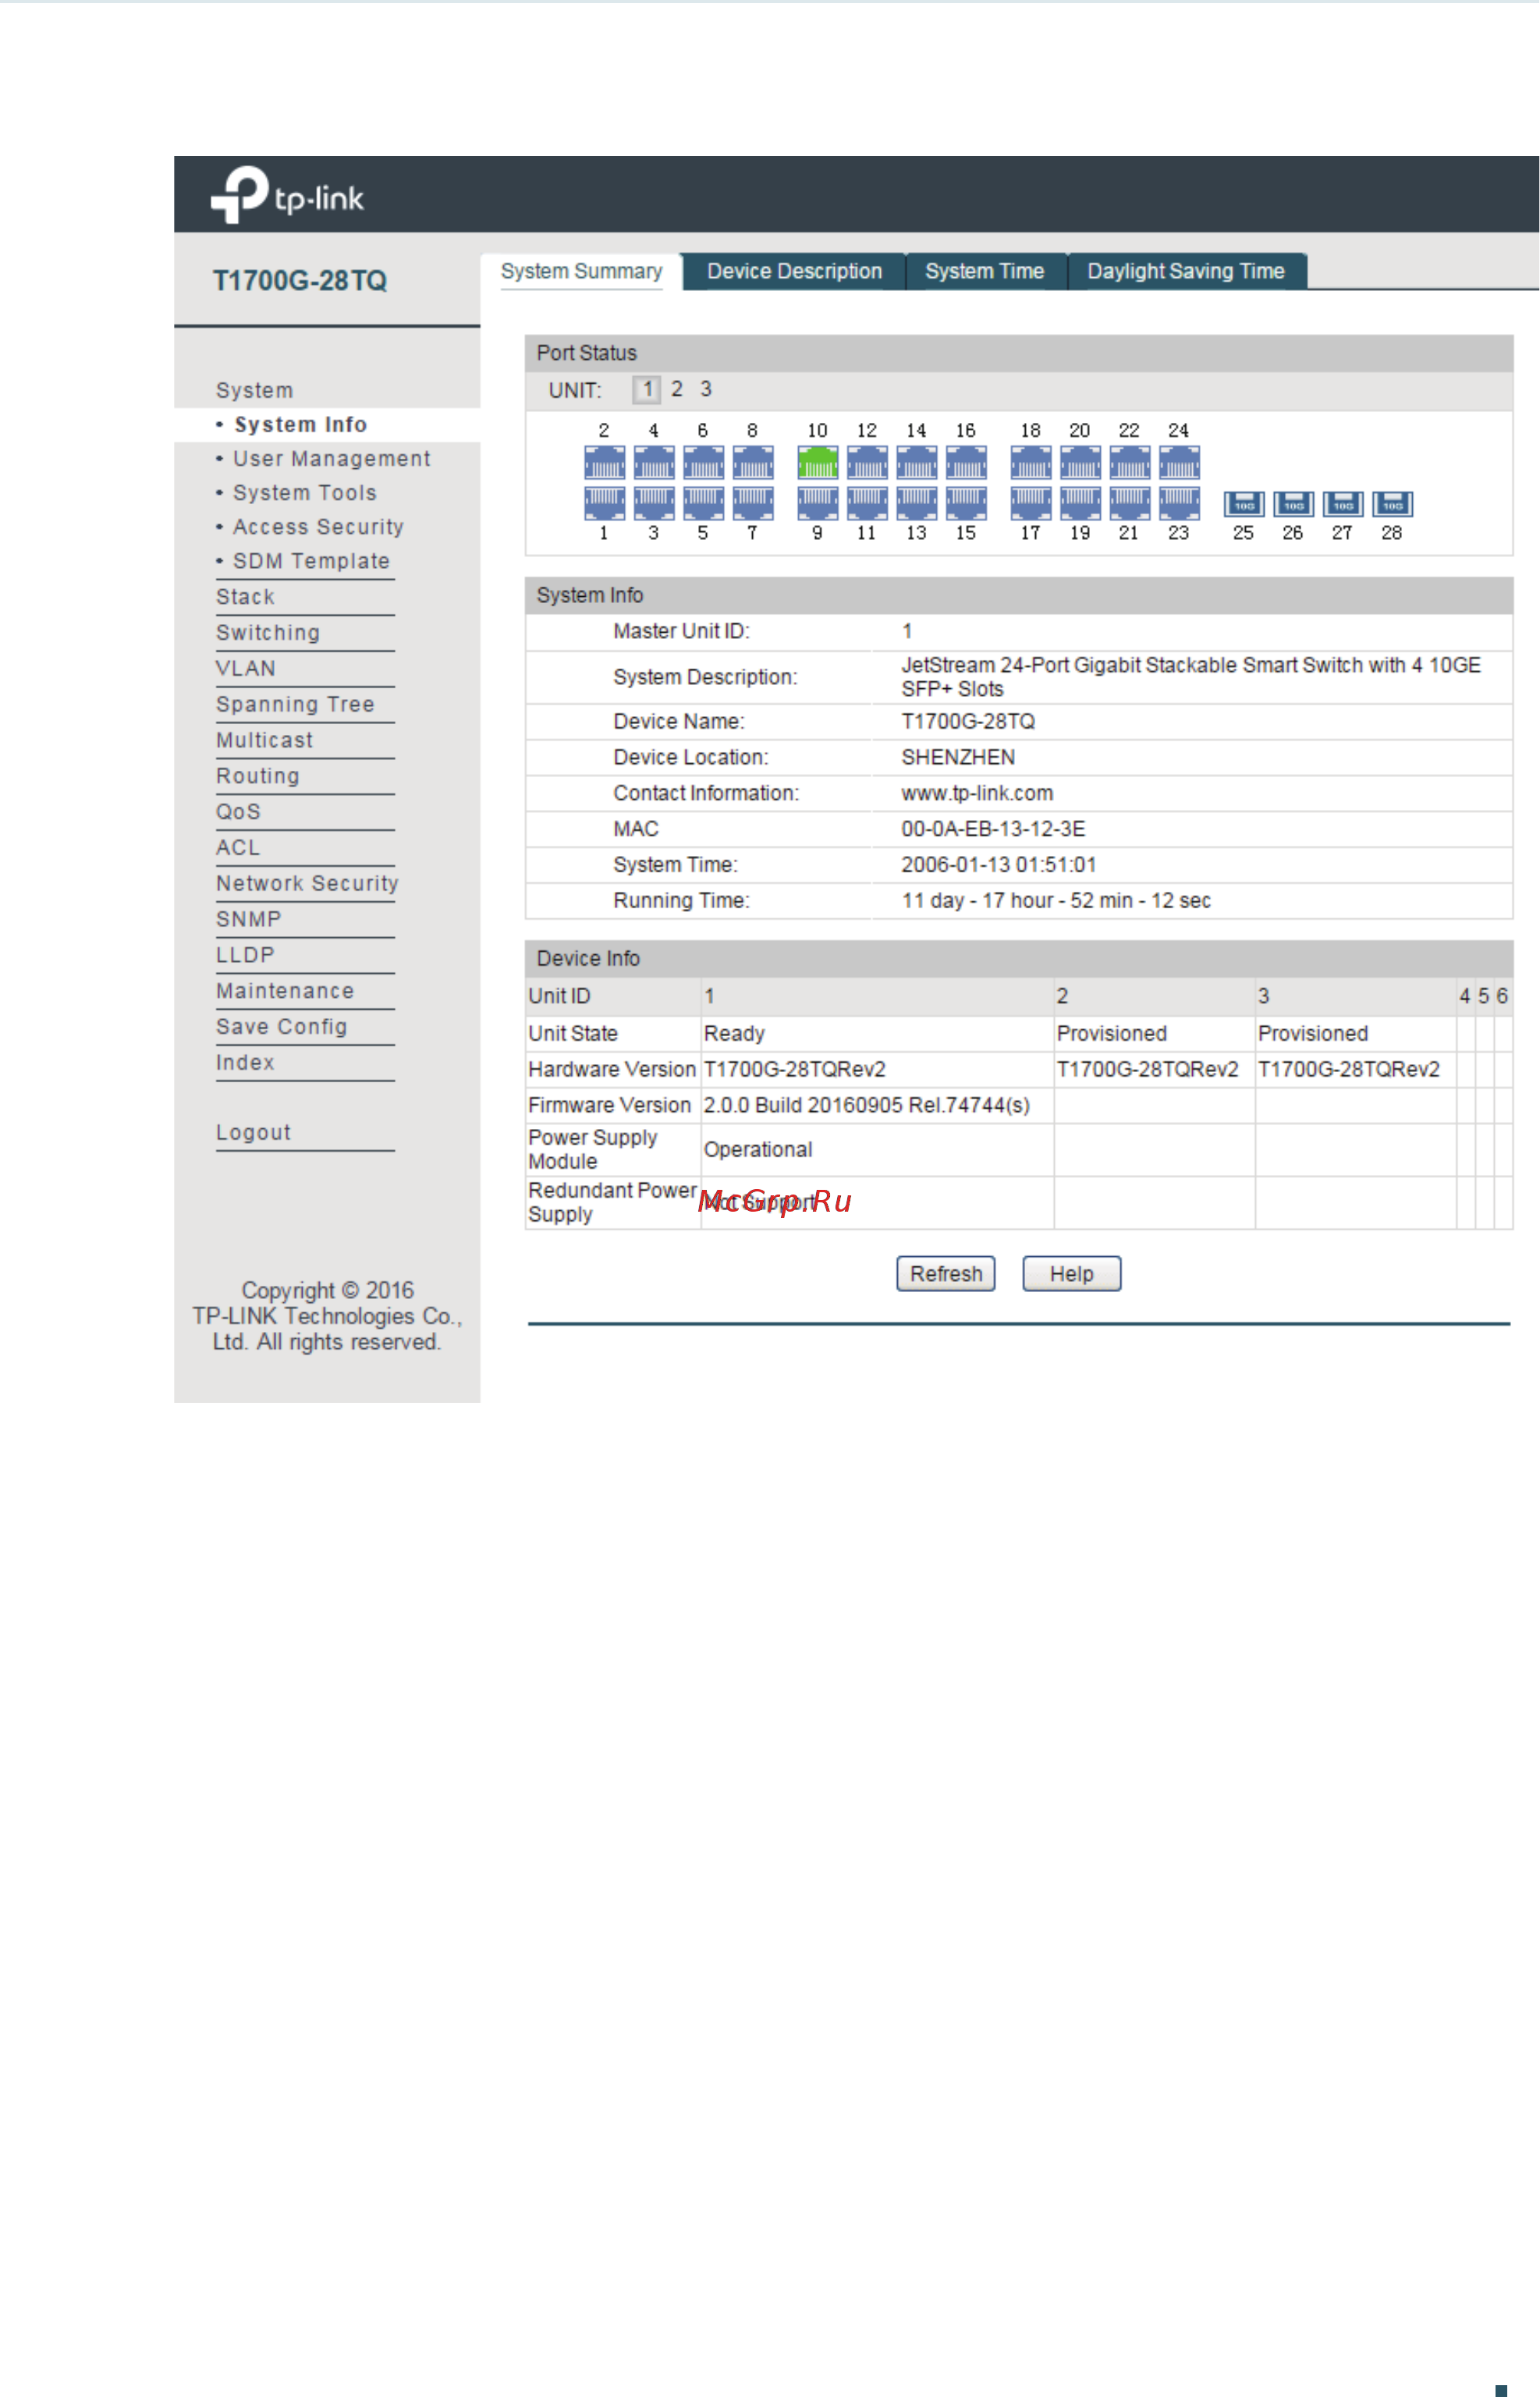Image resolution: width=1540 pixels, height=2400 pixels.
Task: Click Device Location value SHENZHEN
Action: pyautogui.click(x=958, y=757)
